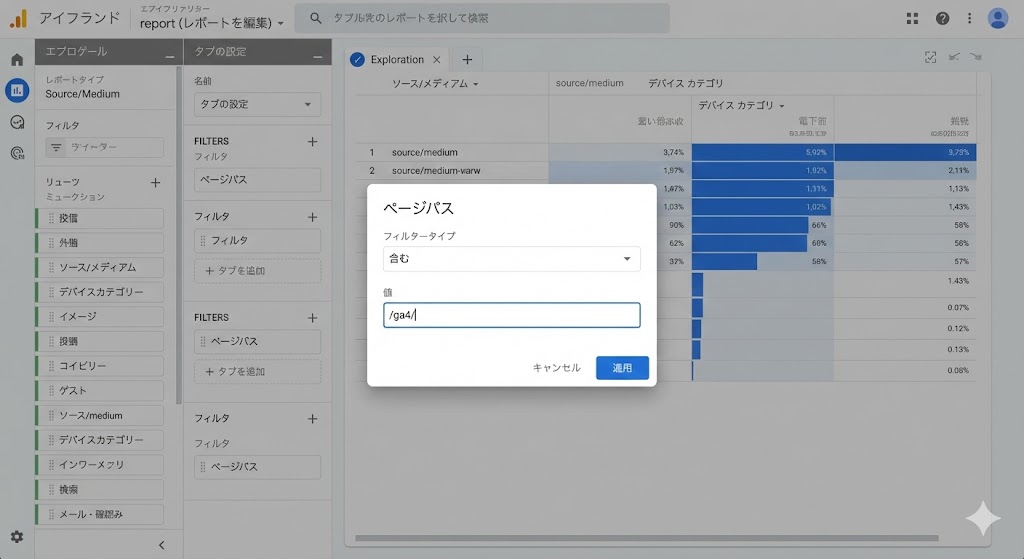This screenshot has height=559, width=1024.
Task: Add filter with plus beside first FILTERS
Action: pyautogui.click(x=312, y=141)
